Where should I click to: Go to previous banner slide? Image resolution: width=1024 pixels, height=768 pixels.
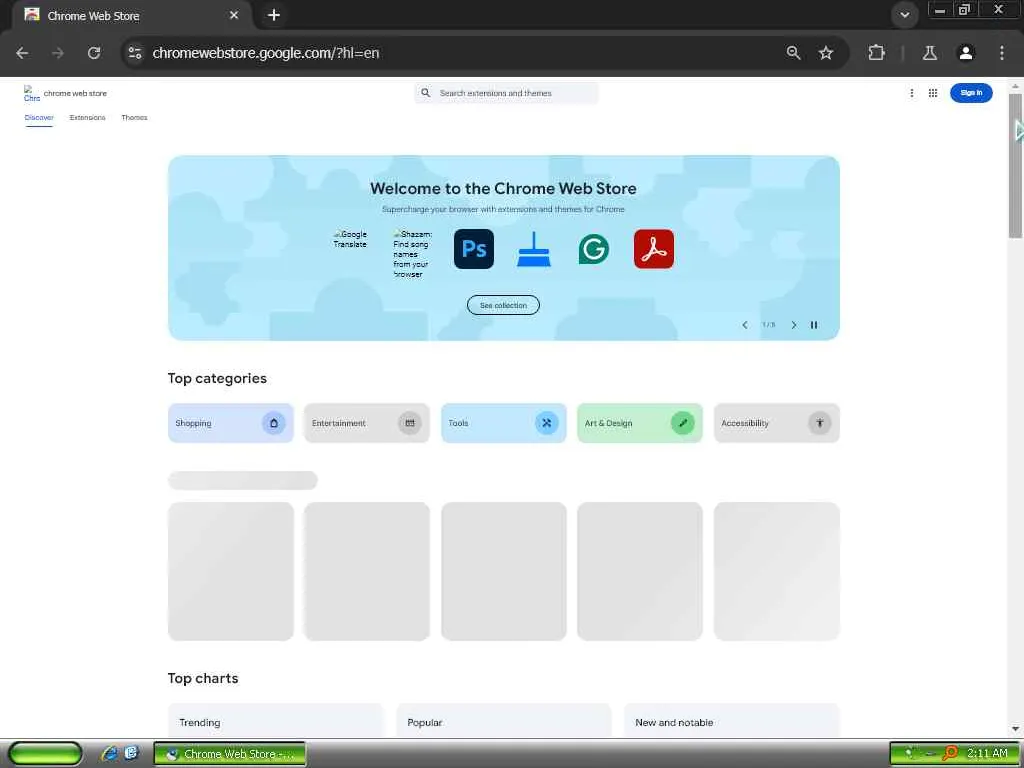(744, 325)
